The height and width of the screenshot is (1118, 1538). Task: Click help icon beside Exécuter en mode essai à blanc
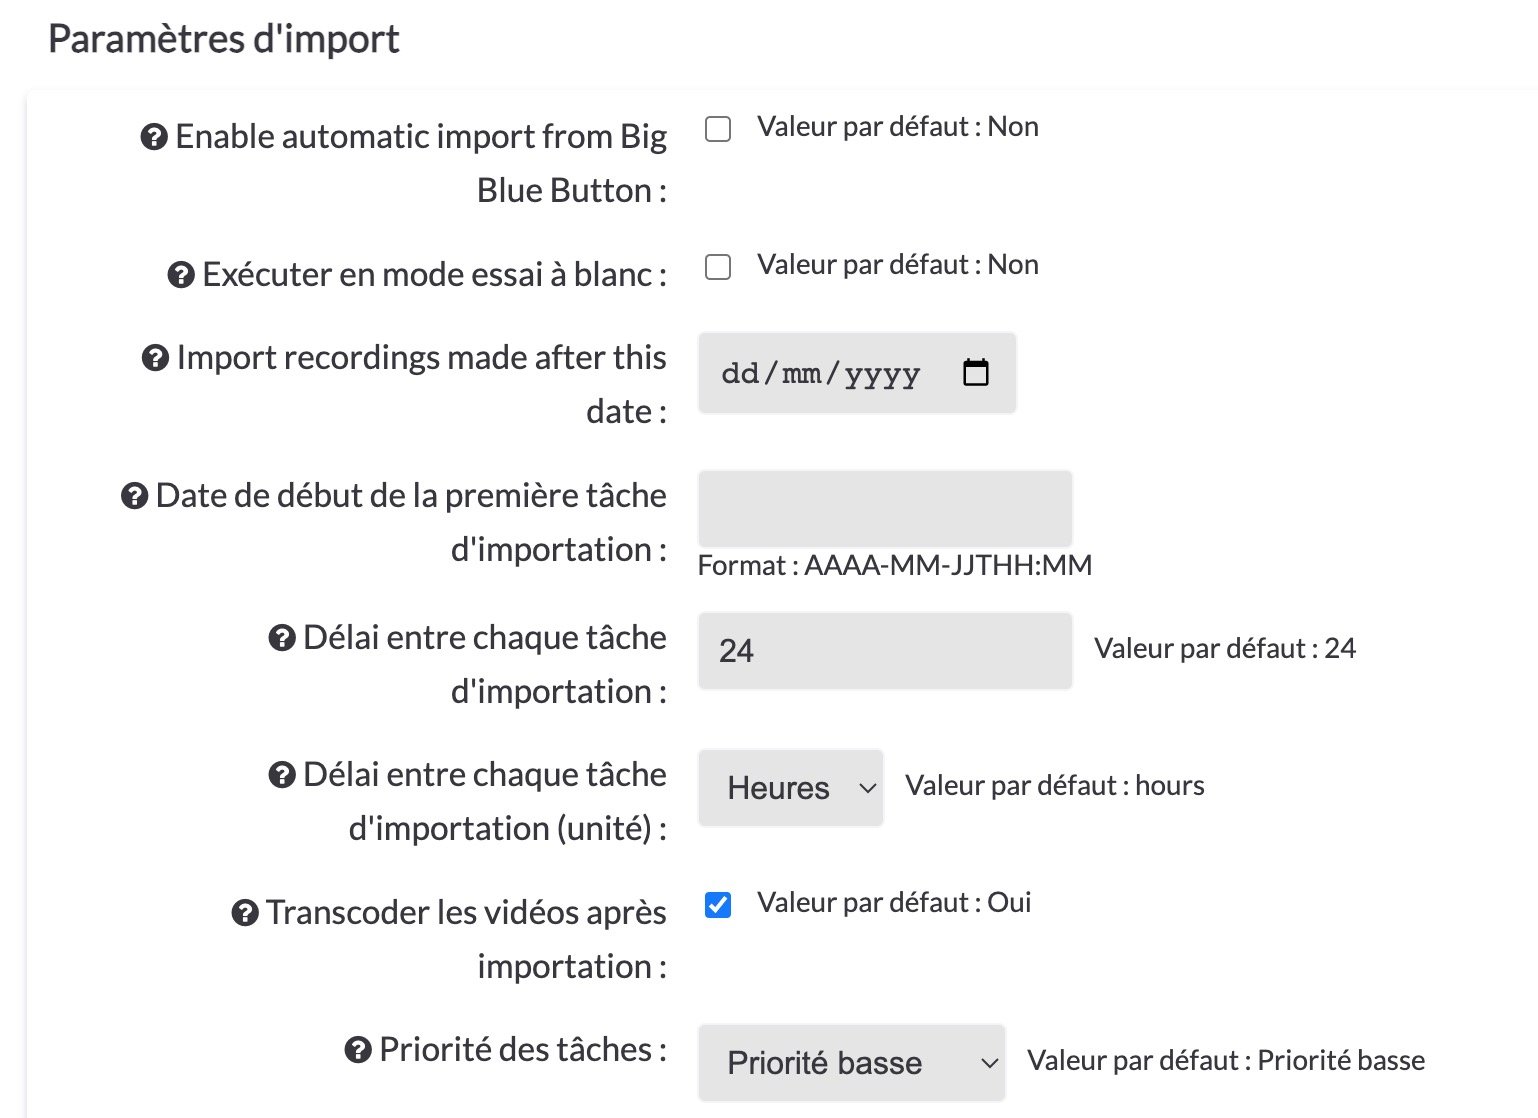coord(181,275)
